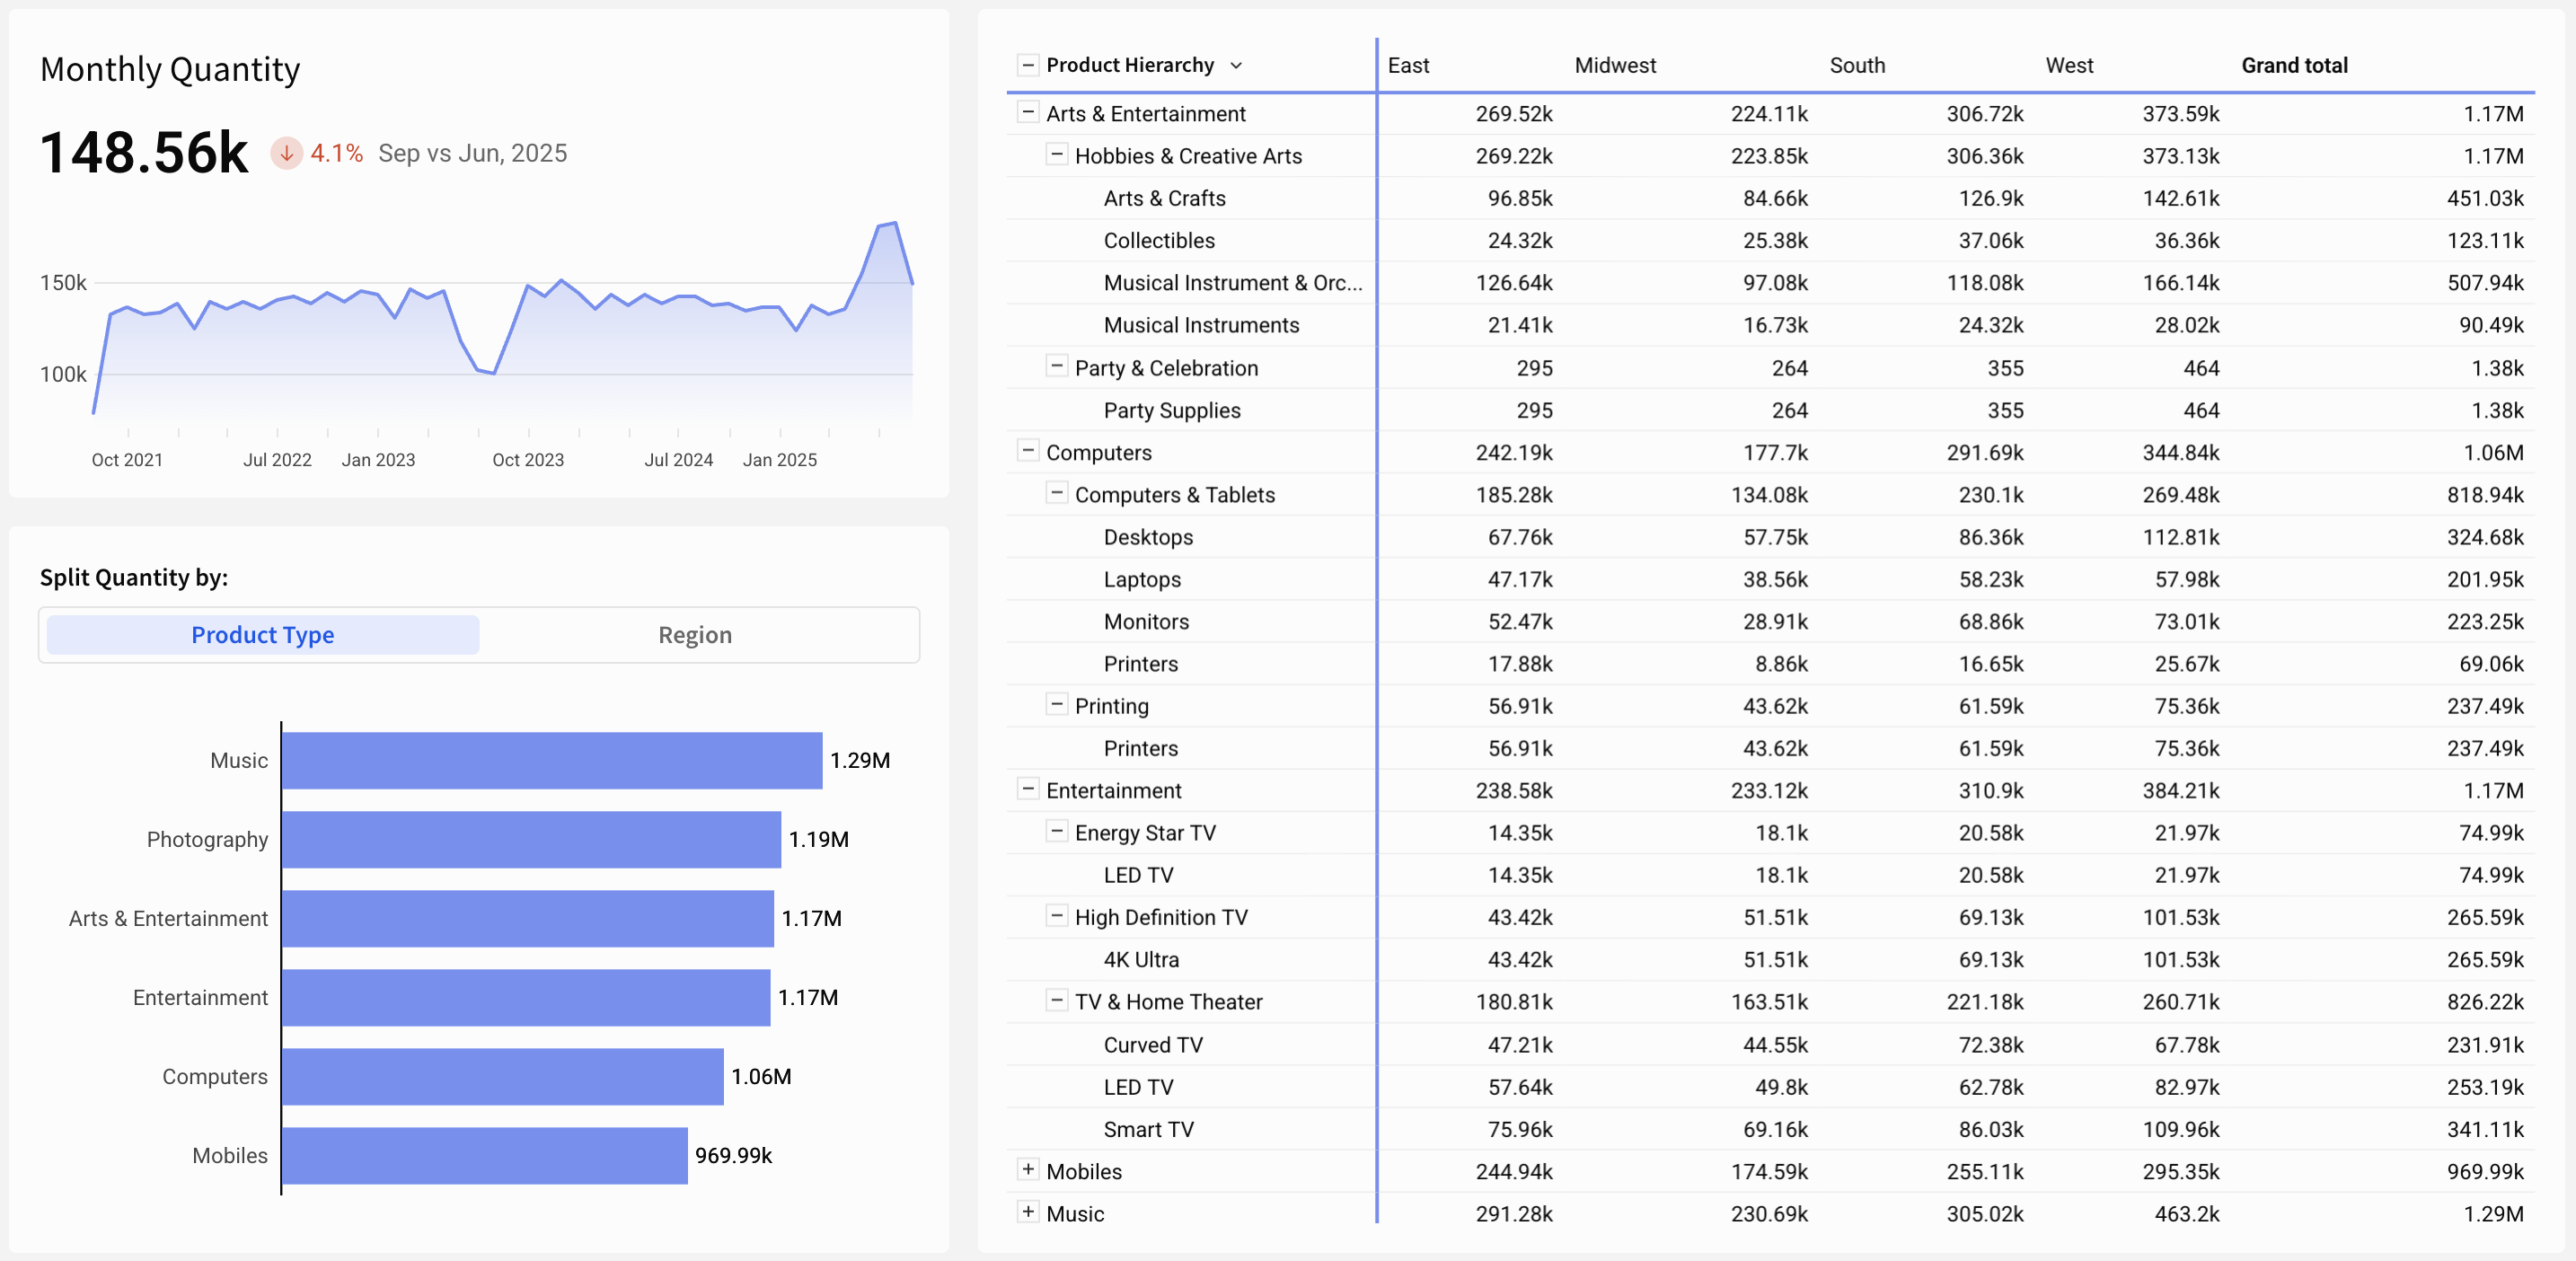
Task: Expand the Mobiles row
Action: pos(1027,1169)
